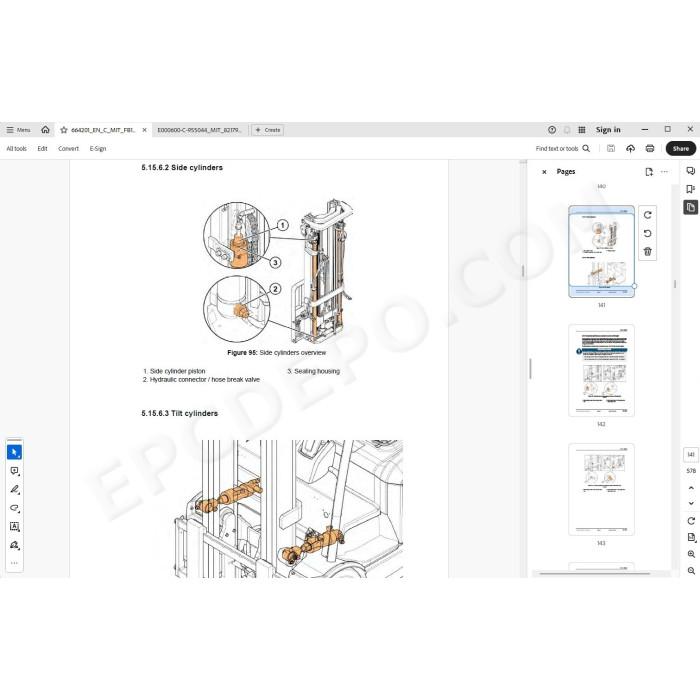Click text Sealing housing
The height and width of the screenshot is (700, 700).
[x=317, y=371]
